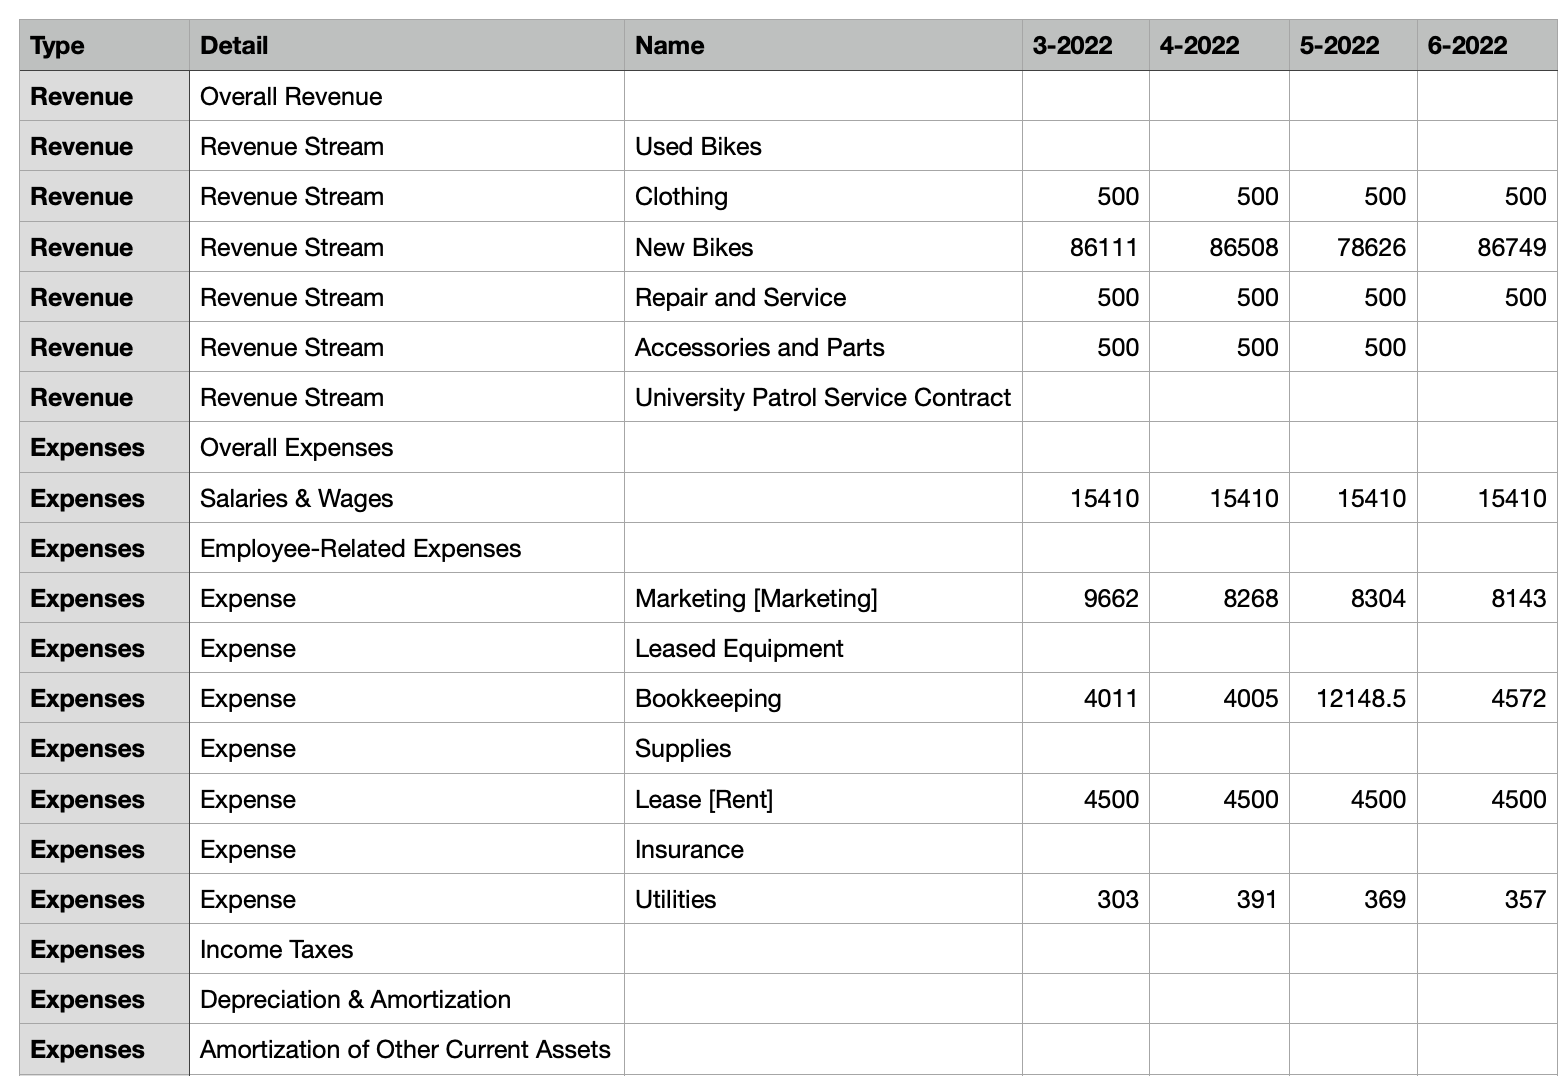Click the Accessories and Parts cell
Image resolution: width=1558 pixels, height=1076 pixels.
[823, 347]
